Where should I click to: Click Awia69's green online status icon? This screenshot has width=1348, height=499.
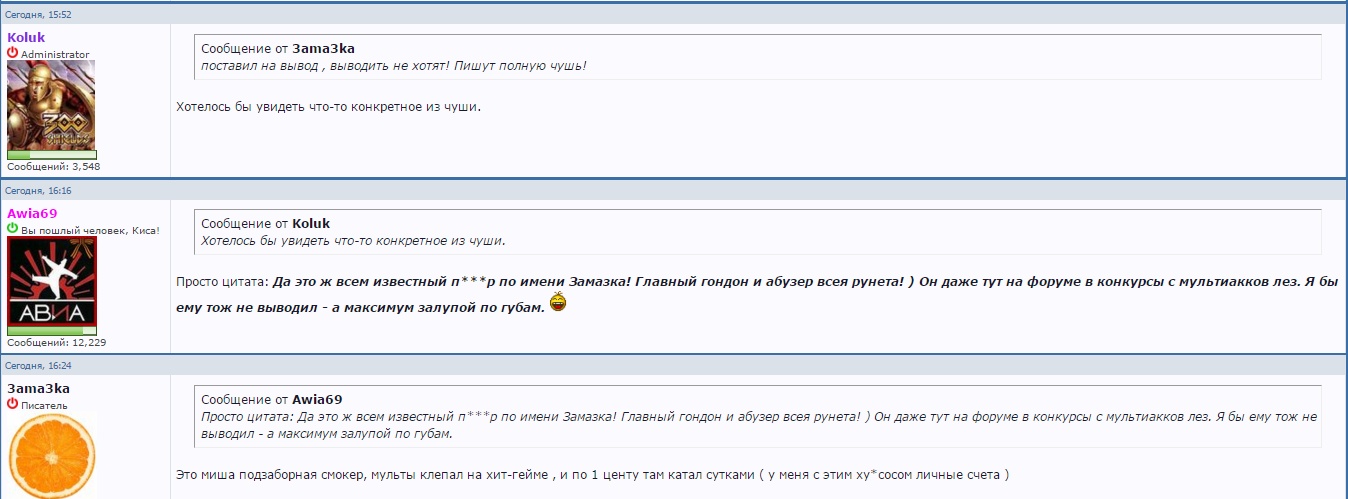pos(13,229)
